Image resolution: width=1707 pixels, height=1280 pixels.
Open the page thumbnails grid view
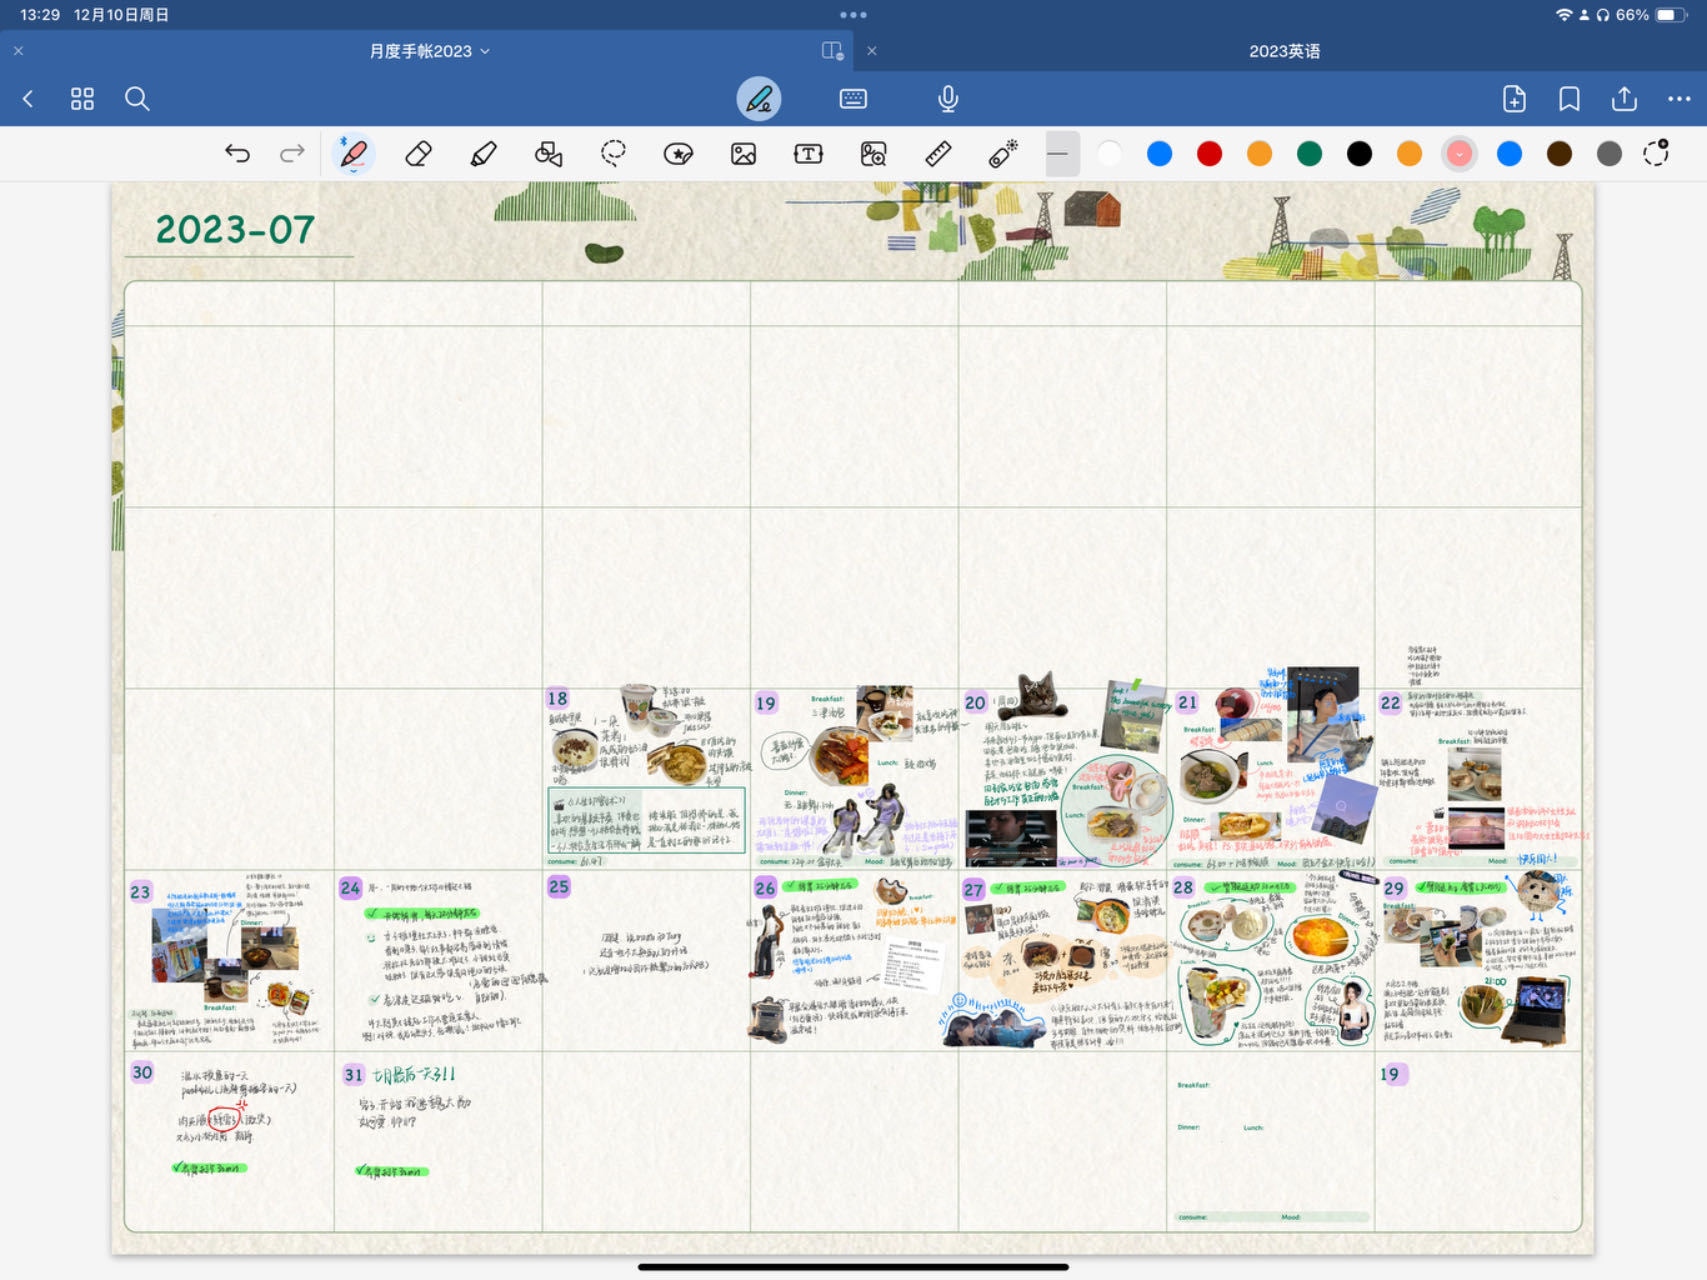(x=82, y=99)
